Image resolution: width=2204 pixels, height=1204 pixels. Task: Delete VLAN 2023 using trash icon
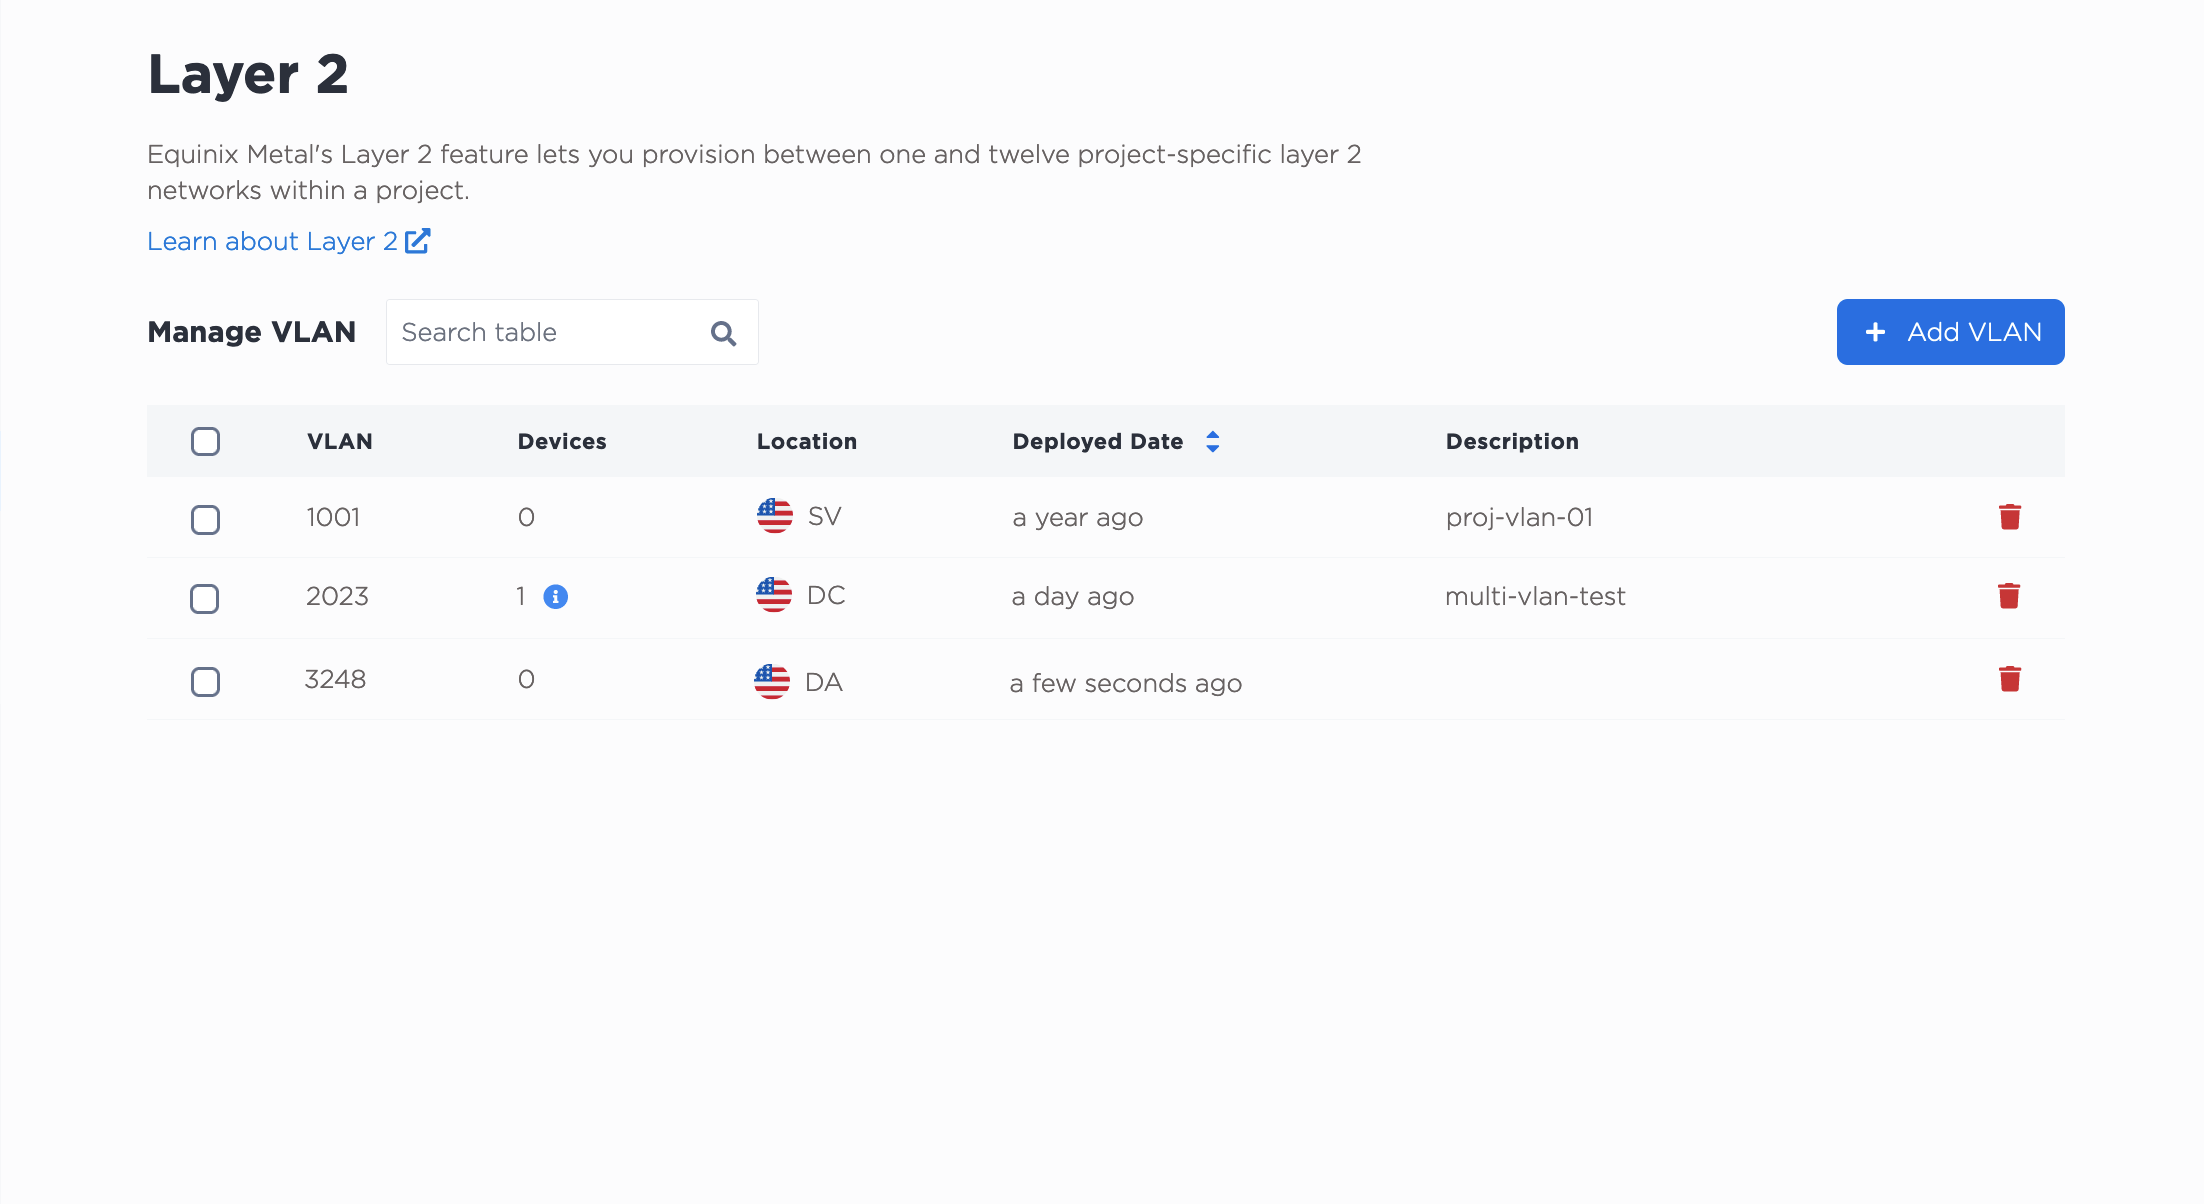click(x=2009, y=596)
